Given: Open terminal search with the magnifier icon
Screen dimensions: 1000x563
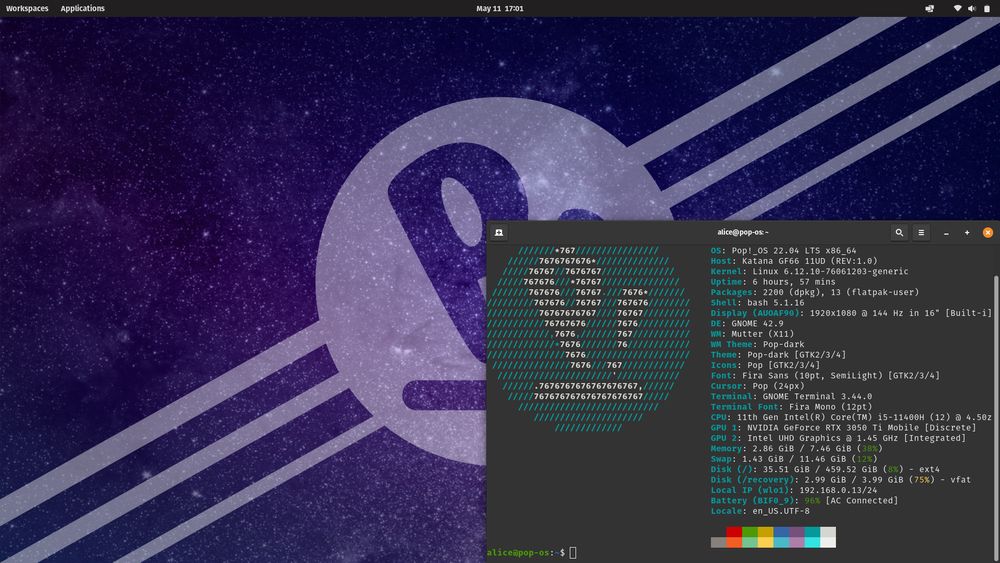Looking at the screenshot, I should tap(899, 233).
